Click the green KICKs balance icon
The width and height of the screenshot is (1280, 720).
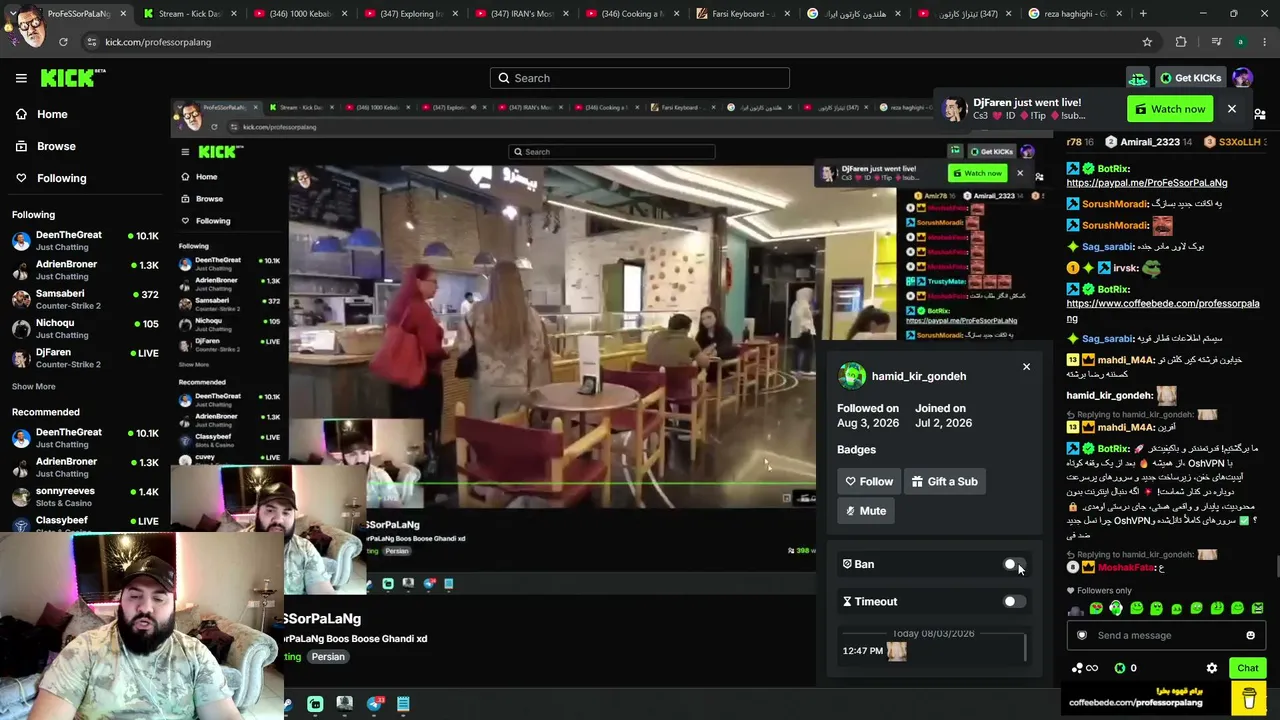coord(1120,668)
